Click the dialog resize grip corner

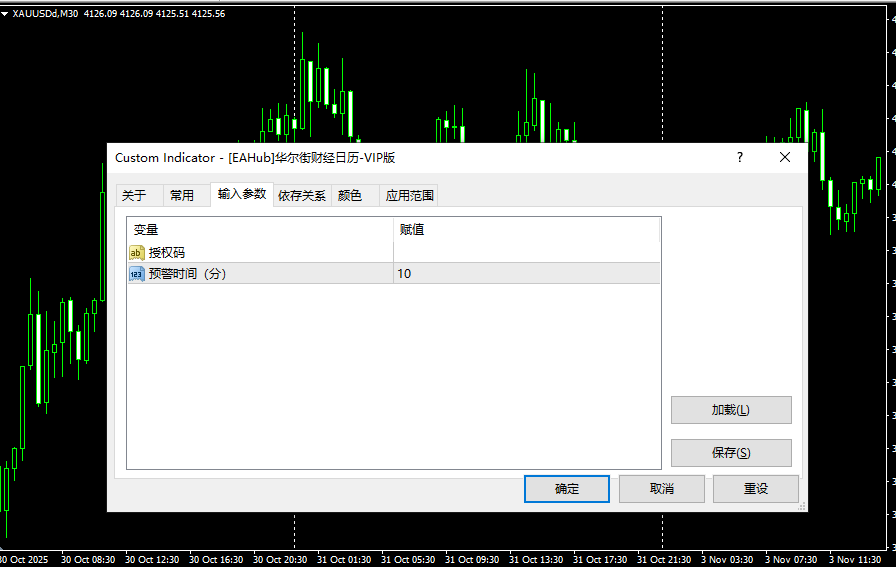[x=802, y=506]
